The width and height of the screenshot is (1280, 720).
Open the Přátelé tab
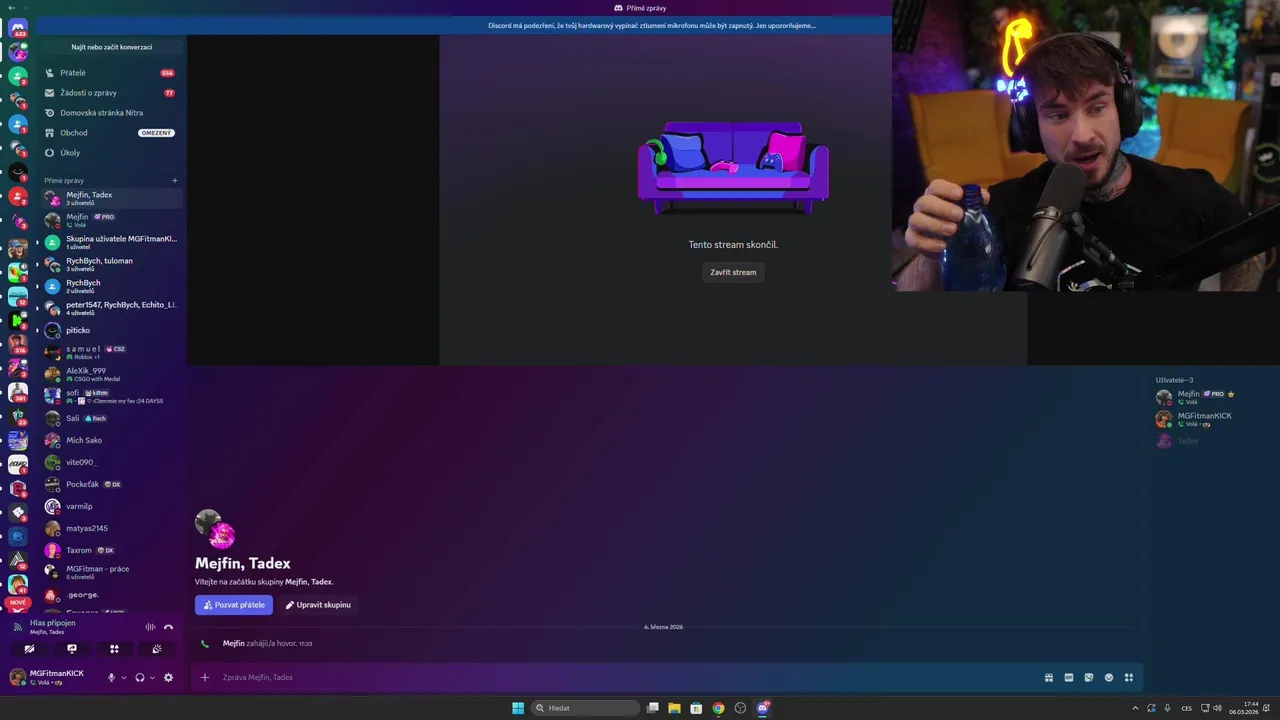tap(111, 73)
